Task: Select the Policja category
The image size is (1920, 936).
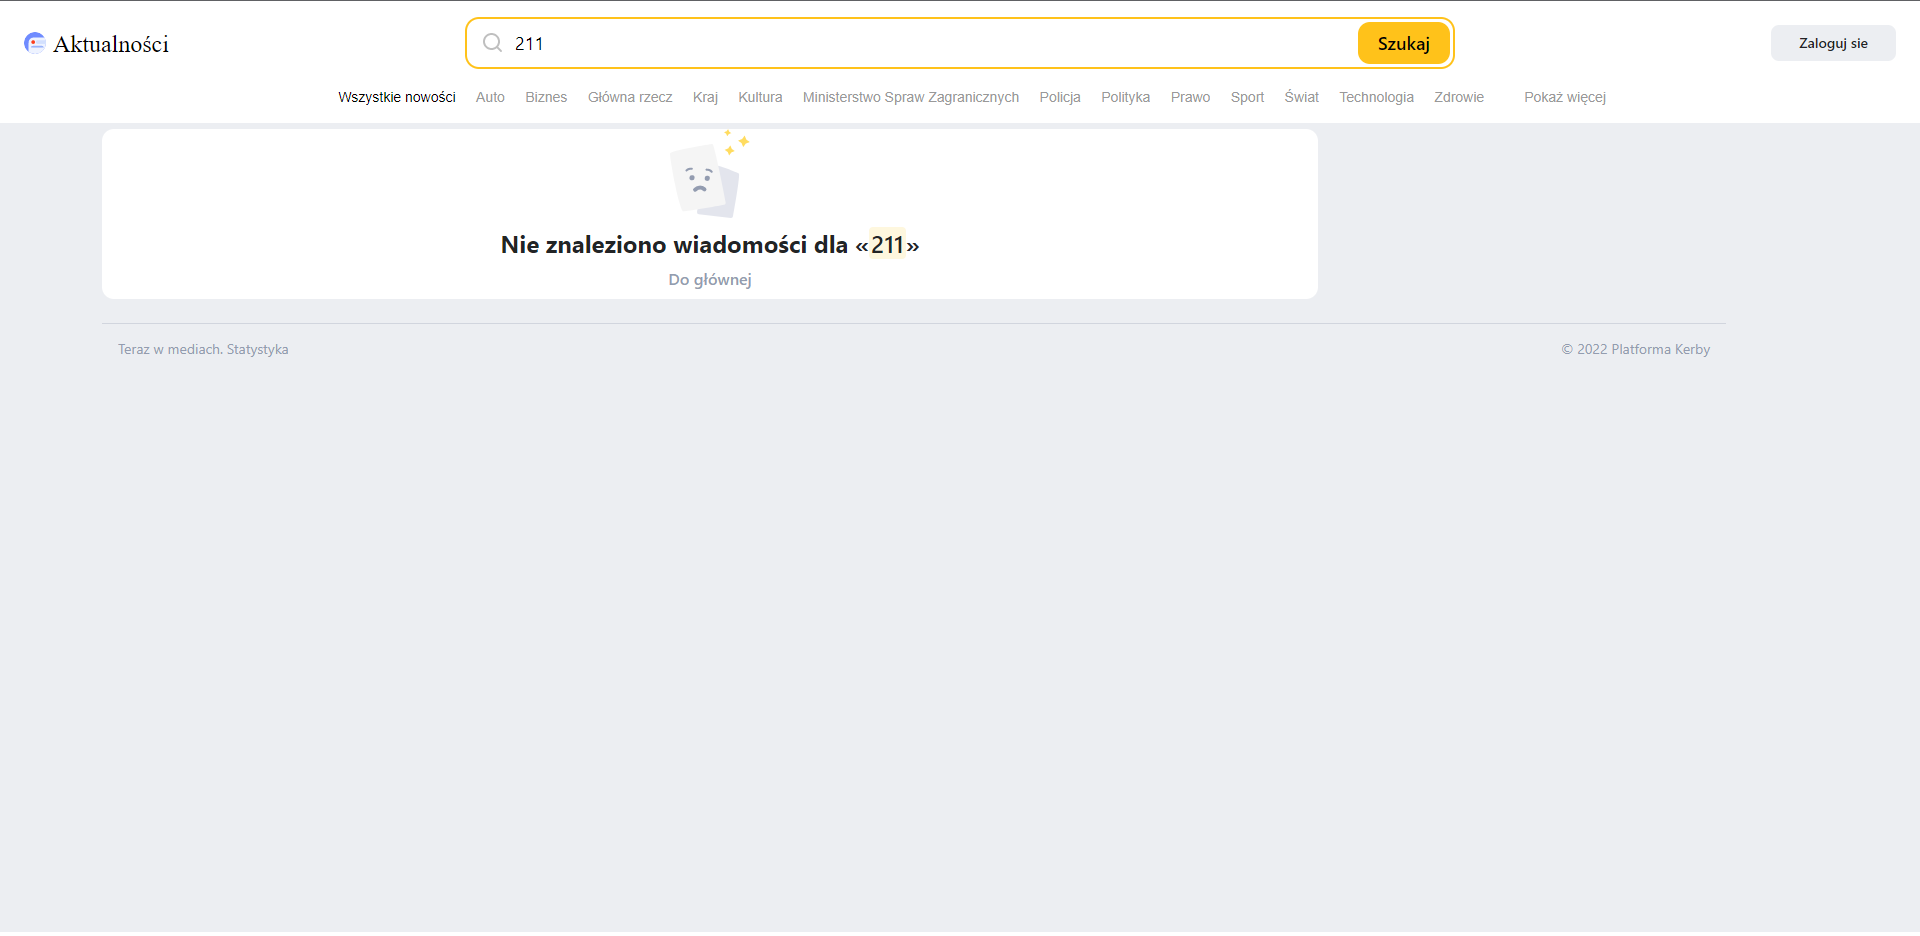Action: click(1060, 97)
